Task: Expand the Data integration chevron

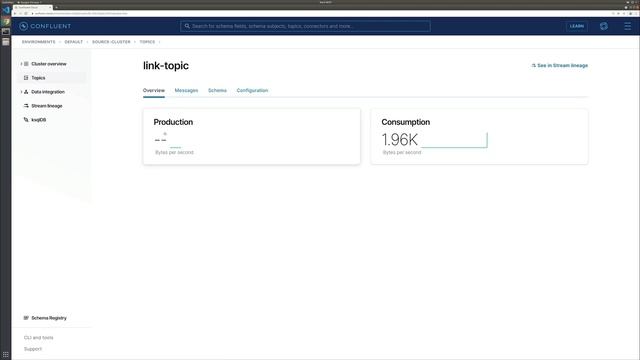Action: coord(21,92)
